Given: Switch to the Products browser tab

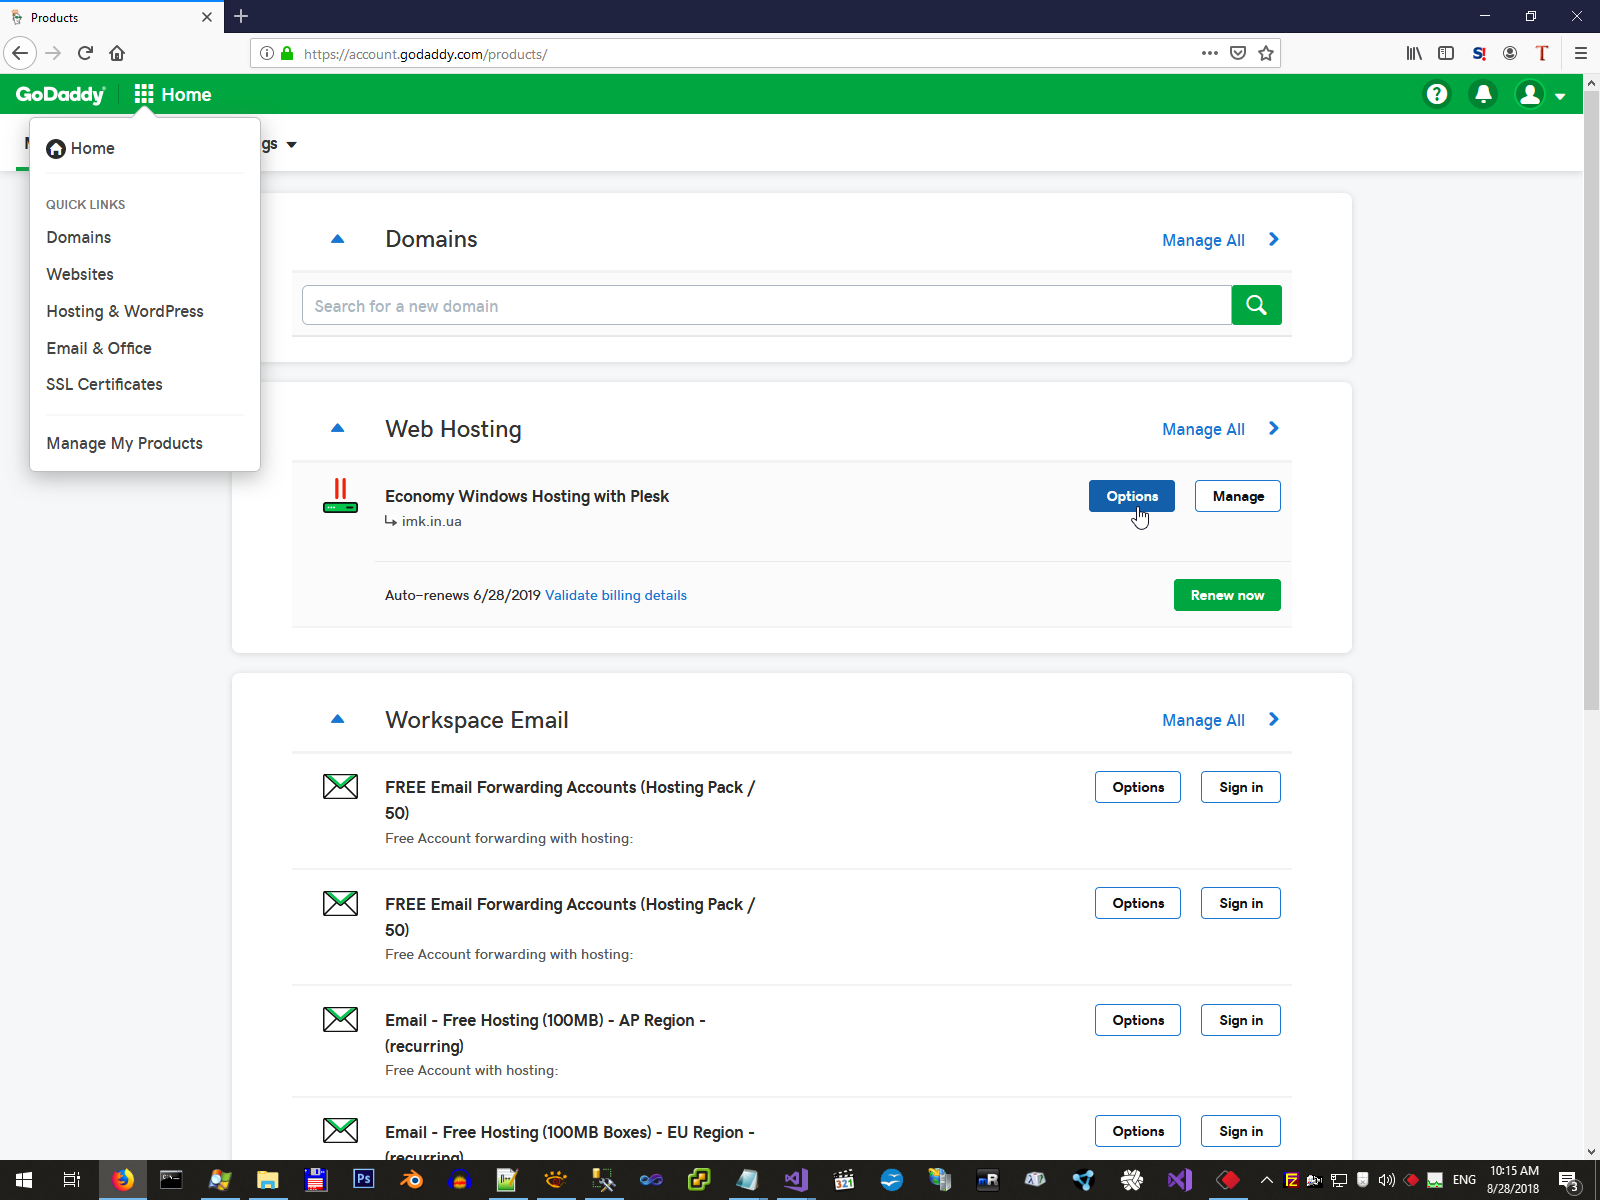Looking at the screenshot, I should [x=110, y=17].
